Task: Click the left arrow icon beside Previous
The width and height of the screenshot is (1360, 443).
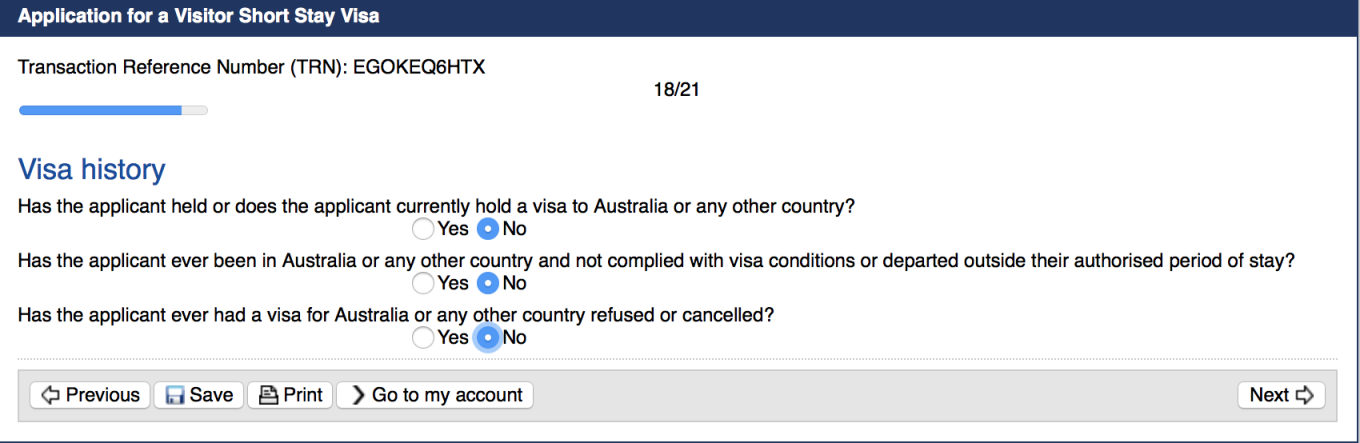Action: tap(50, 395)
